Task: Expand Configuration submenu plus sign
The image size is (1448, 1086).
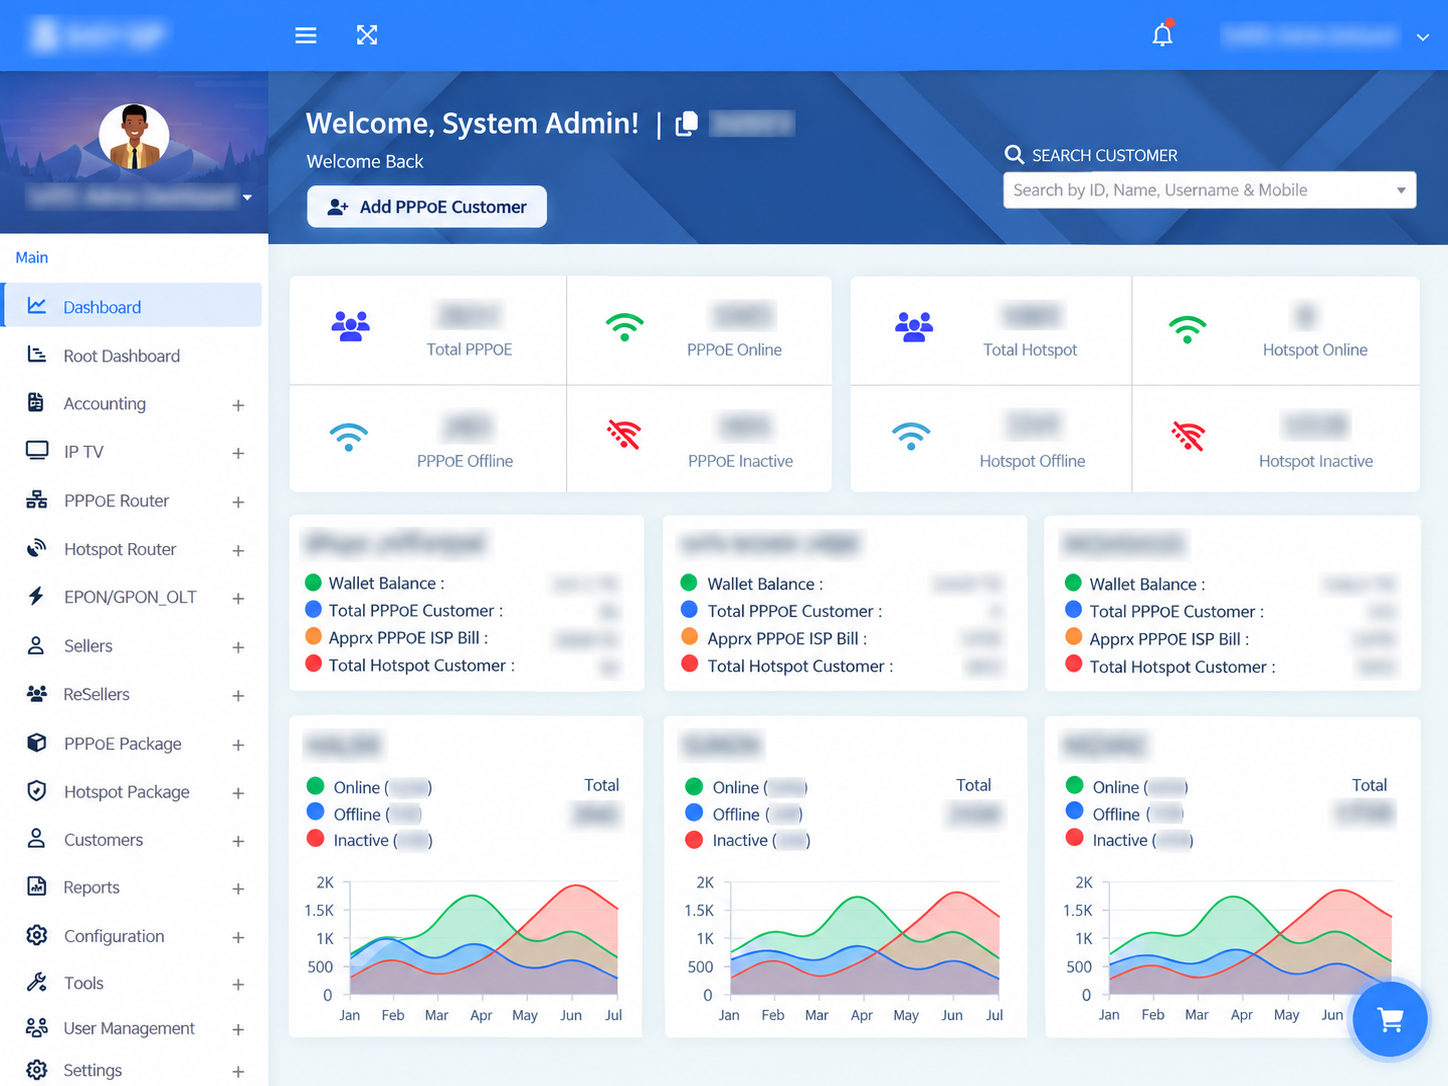Action: point(238,937)
